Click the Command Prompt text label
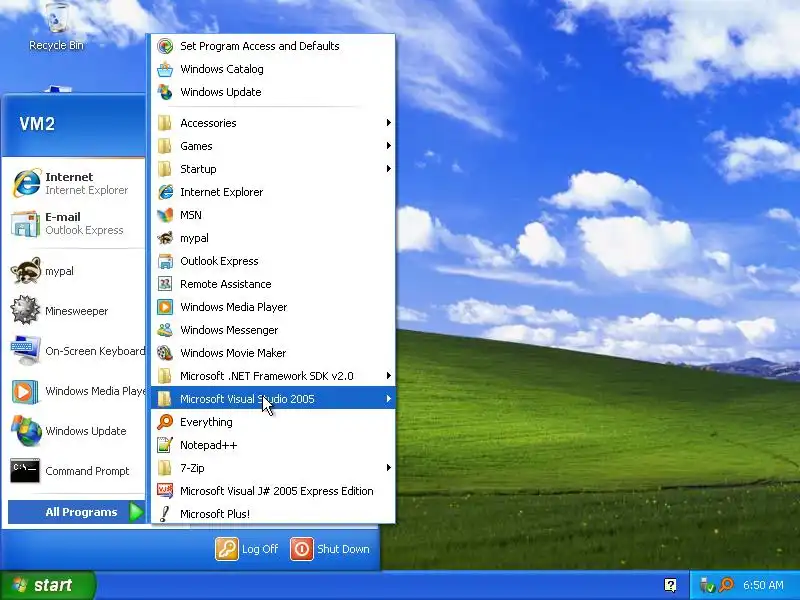Screen dimensions: 800x600 (87, 471)
